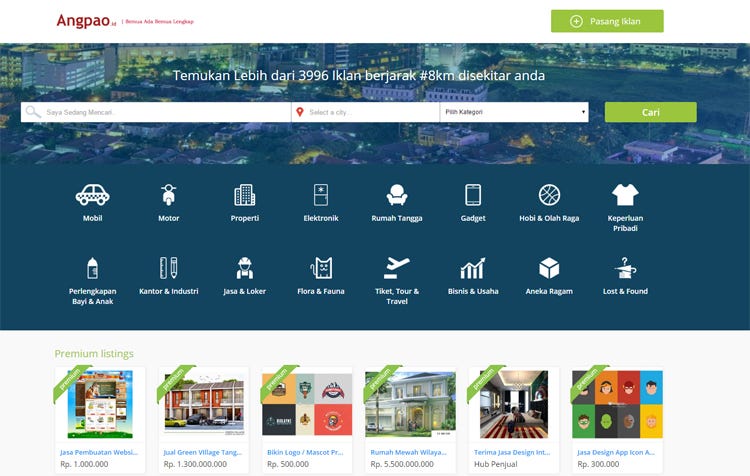The image size is (750, 476).
Task: Click the green Cari search button
Action: [x=651, y=112]
